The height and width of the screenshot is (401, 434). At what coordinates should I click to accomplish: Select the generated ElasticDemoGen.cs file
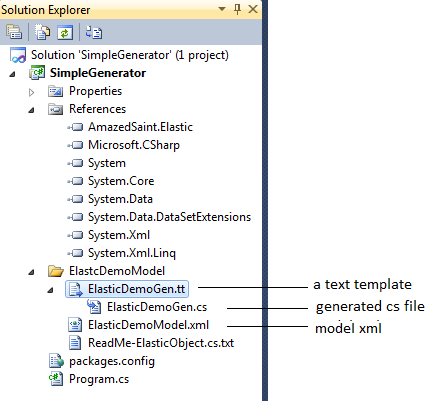tap(157, 307)
